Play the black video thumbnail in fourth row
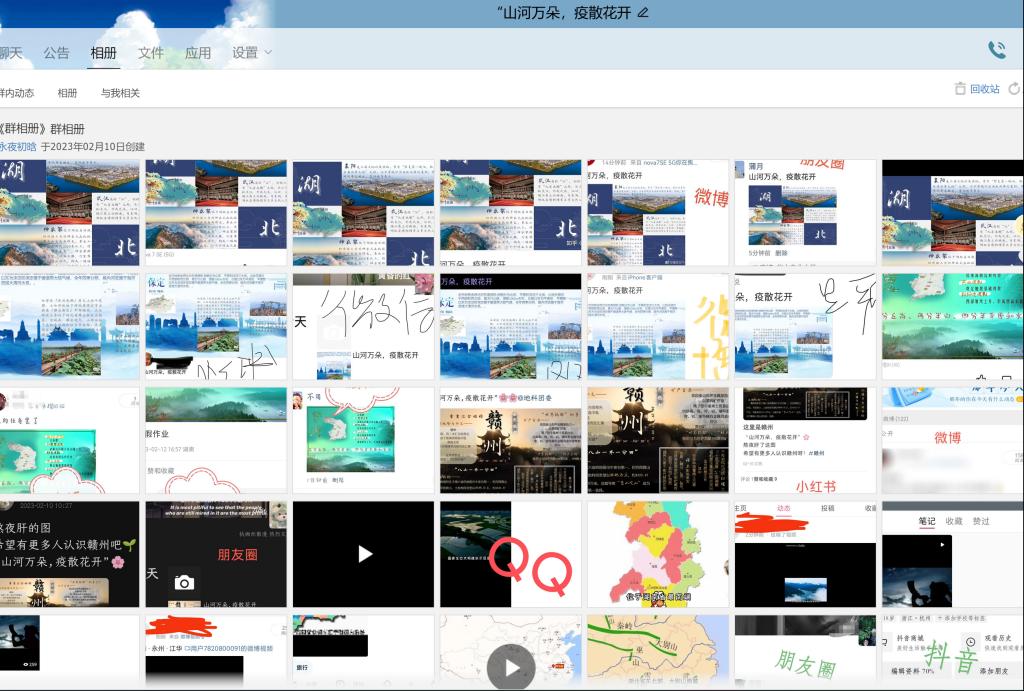This screenshot has height=691, width=1024. pyautogui.click(x=365, y=554)
